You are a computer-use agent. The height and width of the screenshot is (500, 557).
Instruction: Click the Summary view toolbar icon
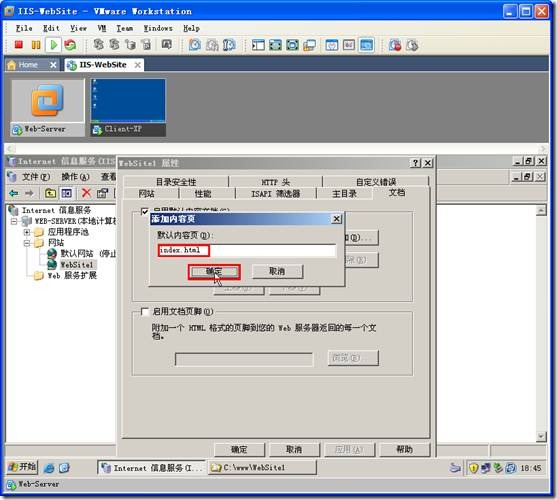[331, 45]
